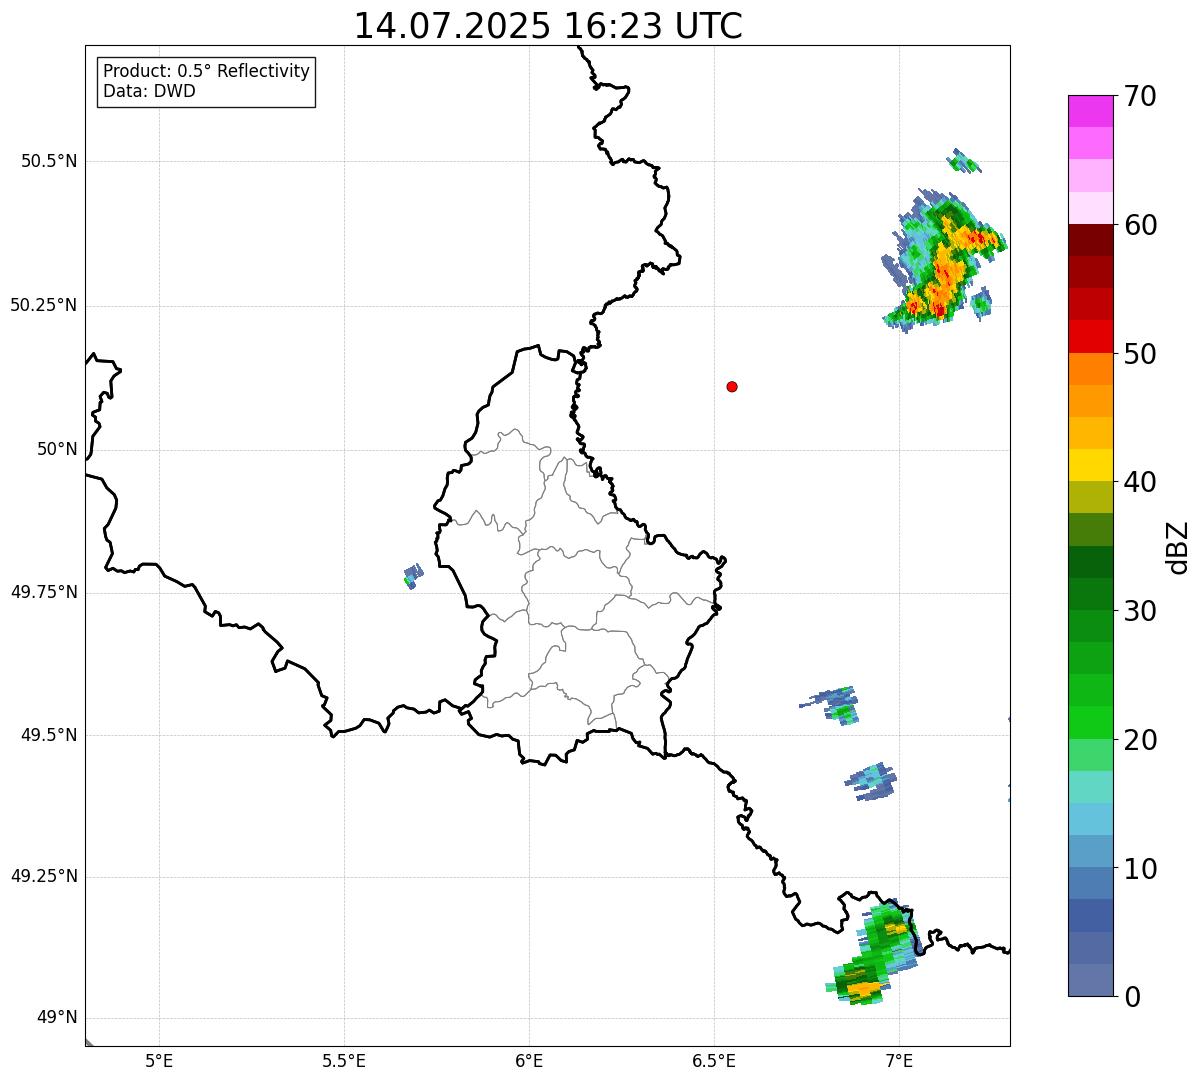Click the 5°E longitude label

(x=159, y=1060)
